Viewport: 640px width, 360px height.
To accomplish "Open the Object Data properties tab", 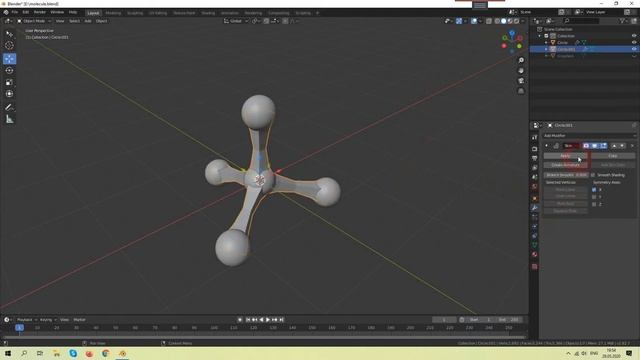I will click(535, 245).
